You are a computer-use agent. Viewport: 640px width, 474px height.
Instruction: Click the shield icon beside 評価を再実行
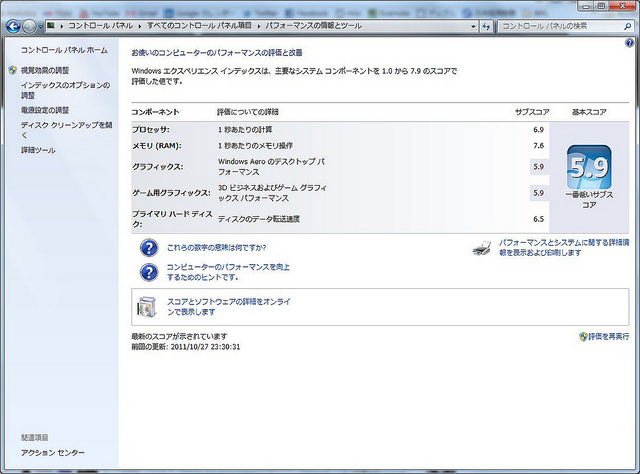pos(583,336)
